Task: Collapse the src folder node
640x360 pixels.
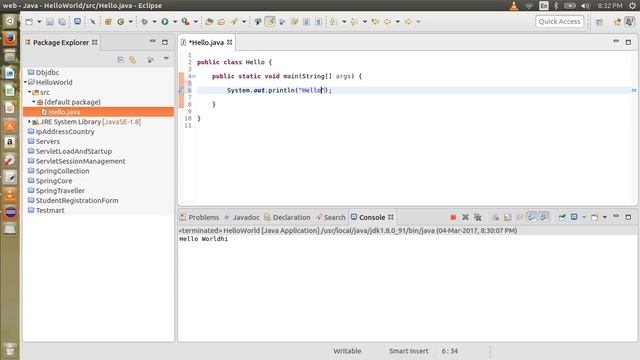Action: pos(29,92)
